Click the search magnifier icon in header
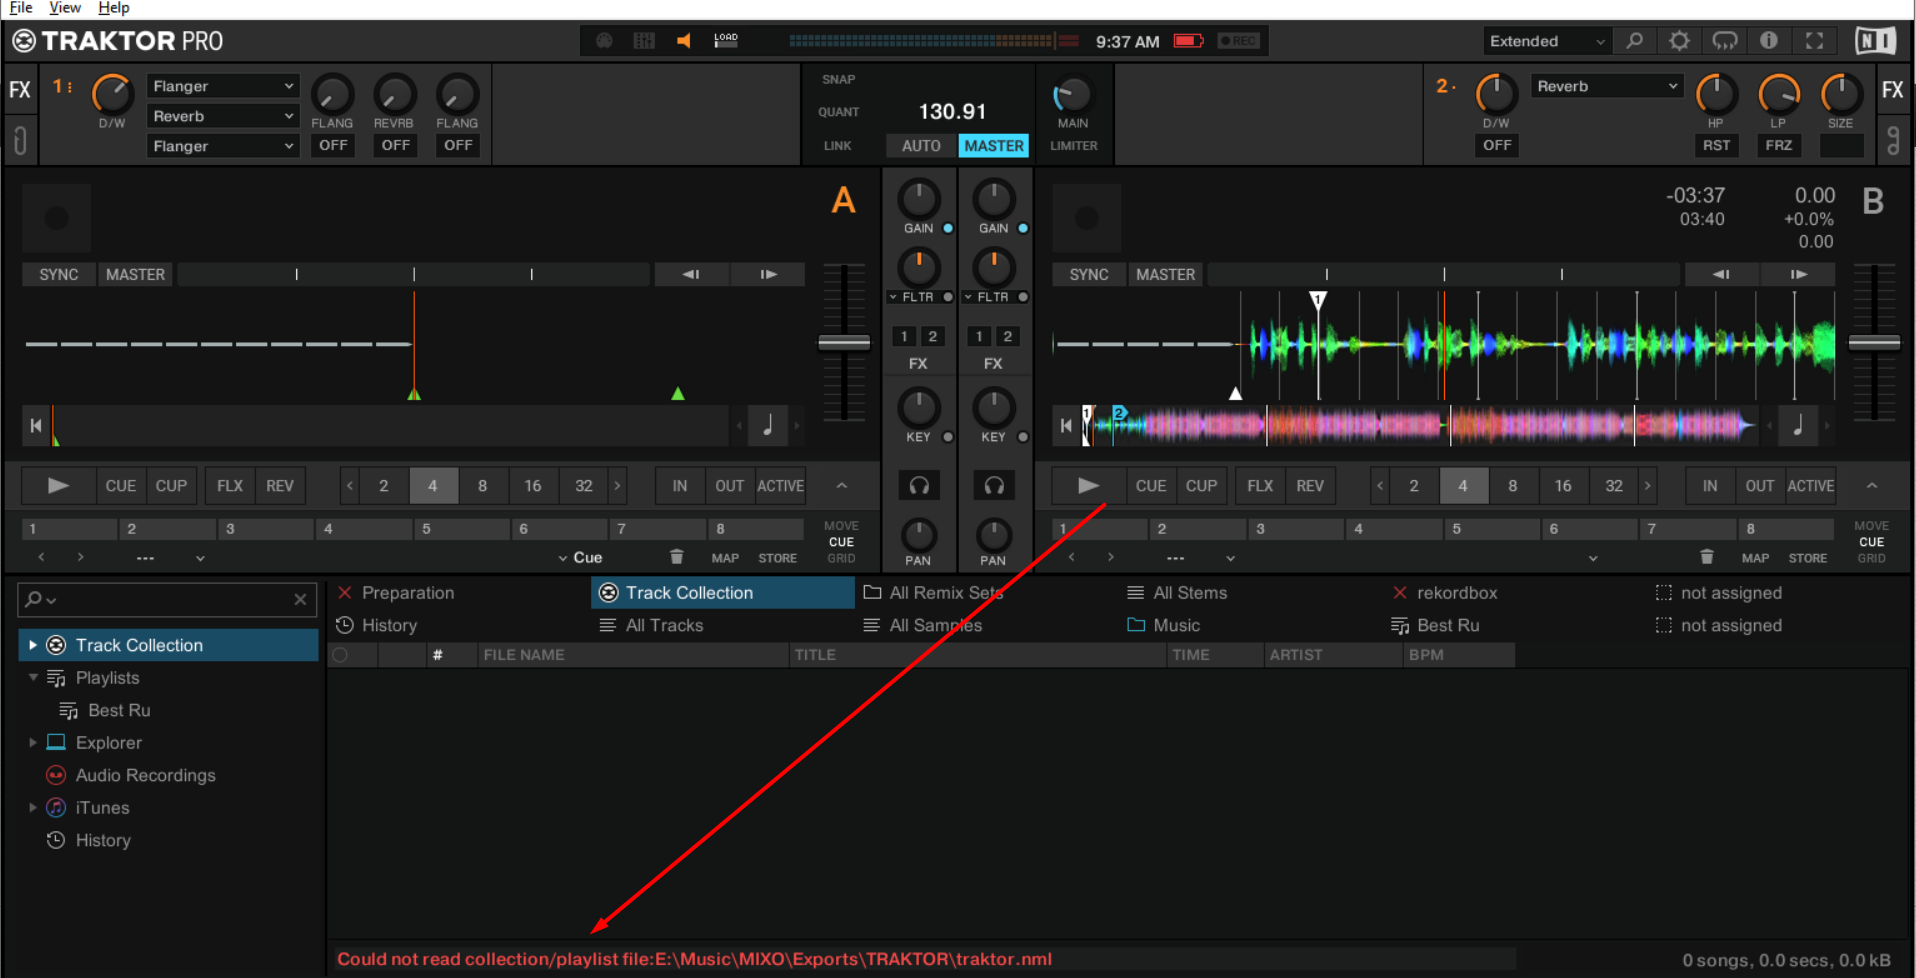This screenshot has height=978, width=1916. pyautogui.click(x=1634, y=41)
